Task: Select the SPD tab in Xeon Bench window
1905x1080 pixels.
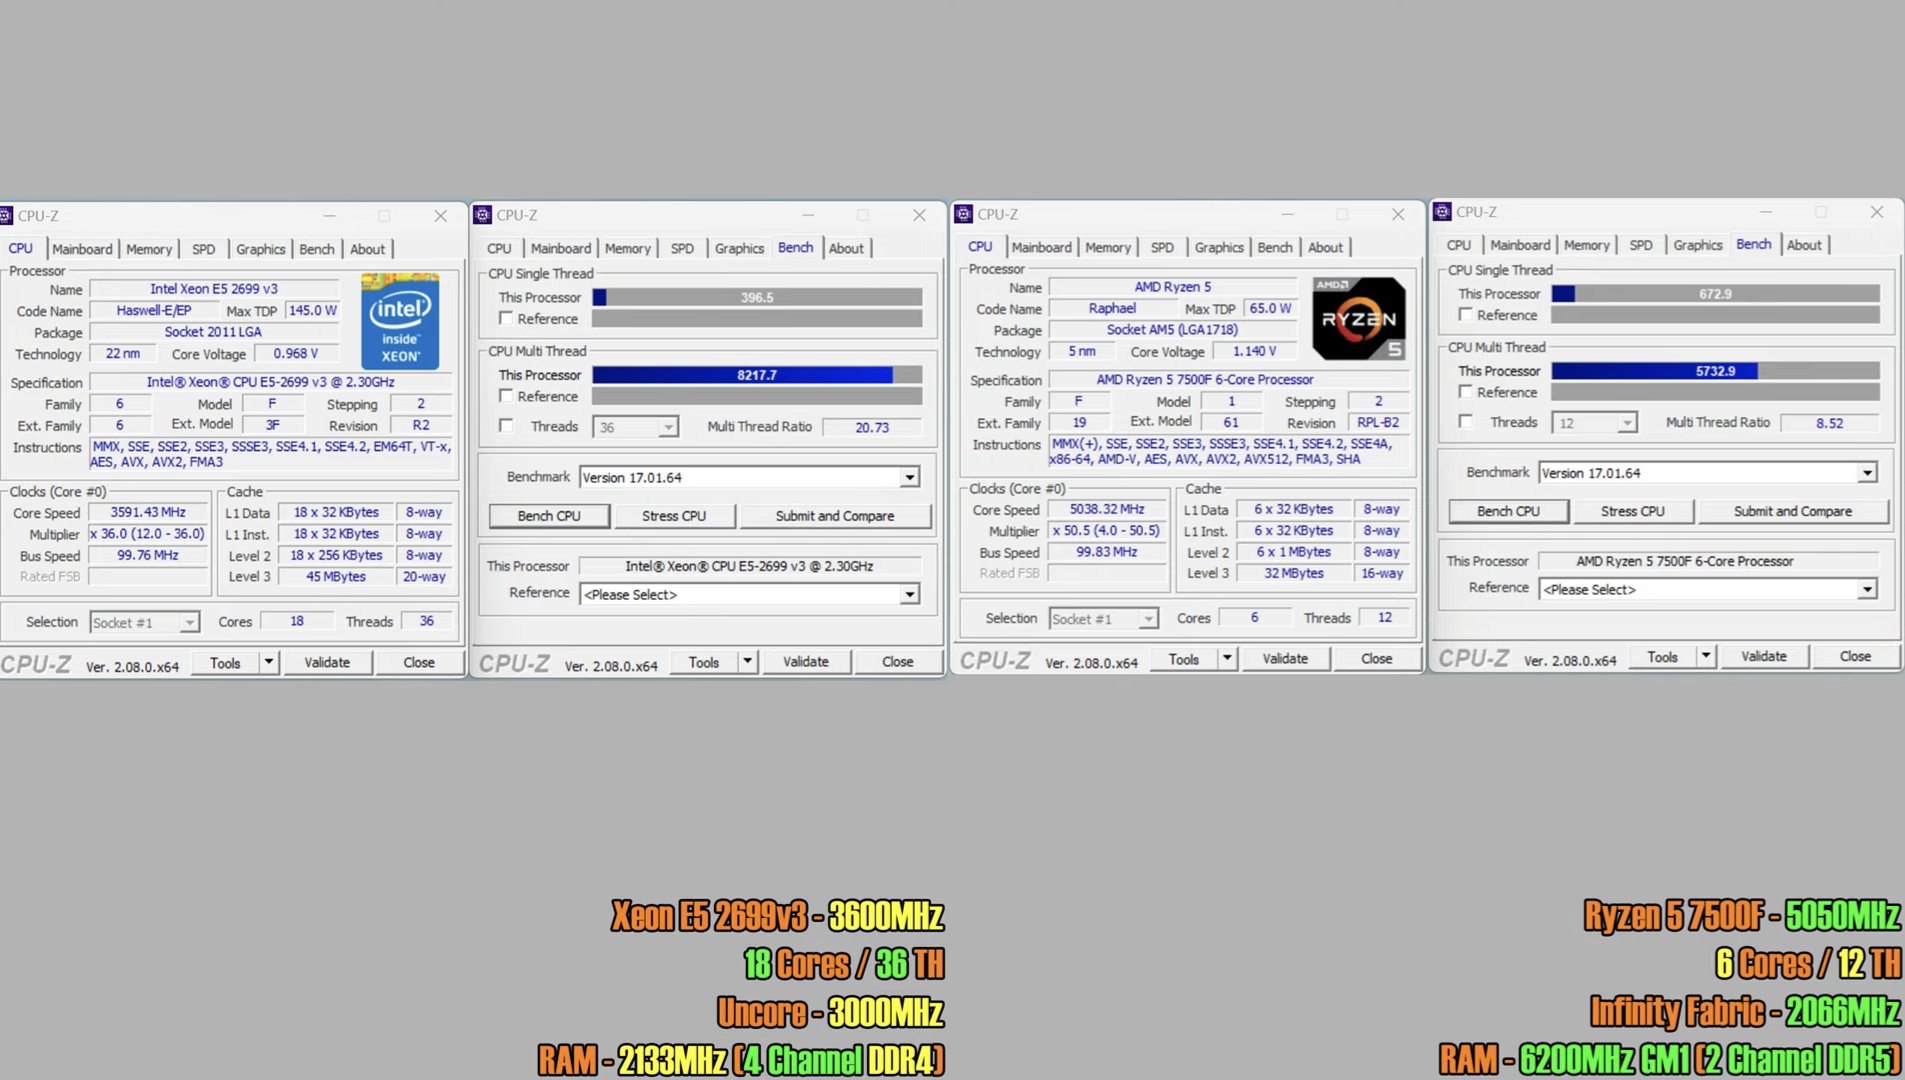Action: click(682, 248)
